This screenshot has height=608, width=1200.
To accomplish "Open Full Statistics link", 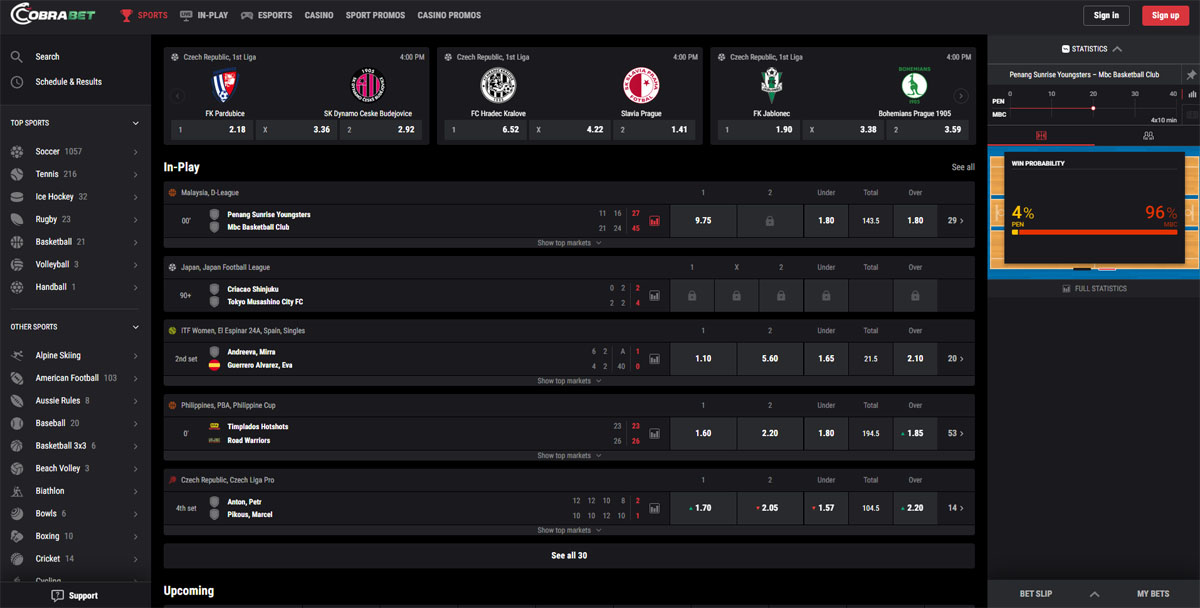I will (1094, 288).
